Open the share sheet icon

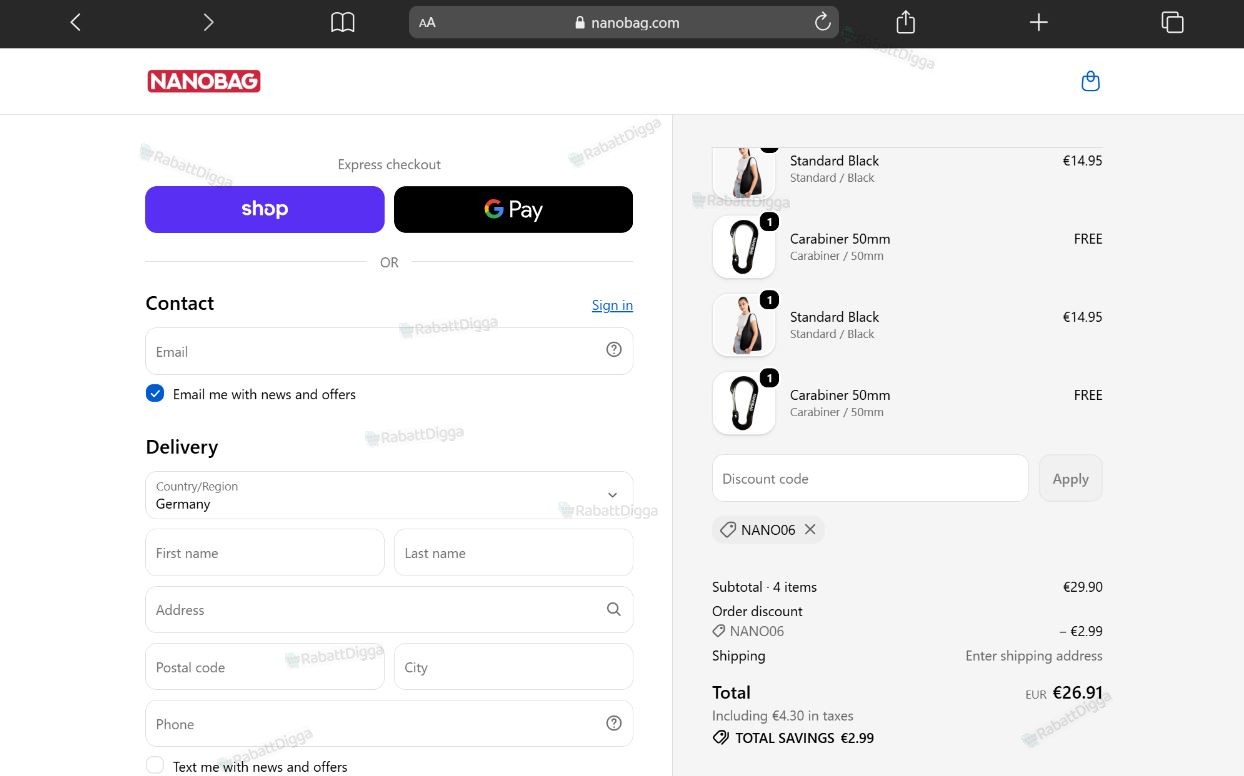[906, 22]
